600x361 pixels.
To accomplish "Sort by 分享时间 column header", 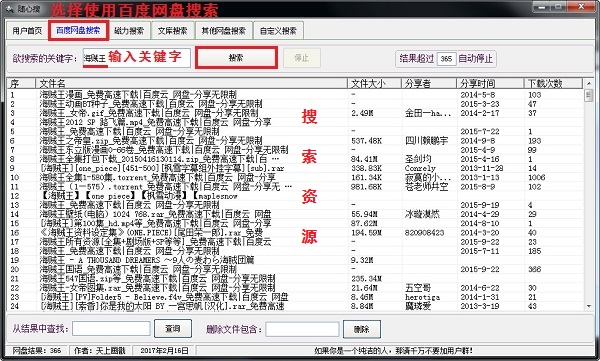I will pos(490,83).
